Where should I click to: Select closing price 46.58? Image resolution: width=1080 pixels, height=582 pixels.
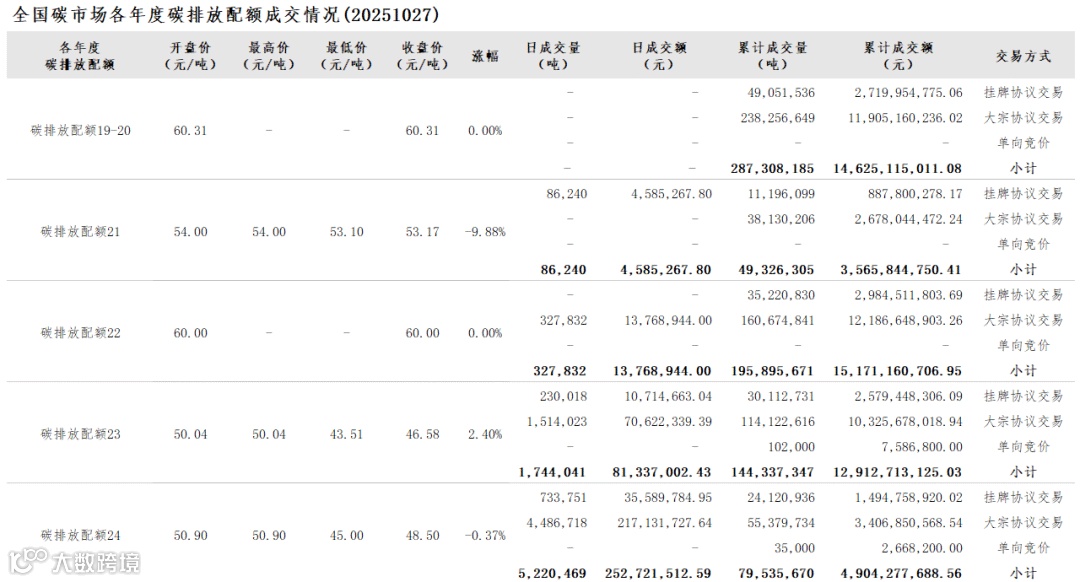point(422,434)
